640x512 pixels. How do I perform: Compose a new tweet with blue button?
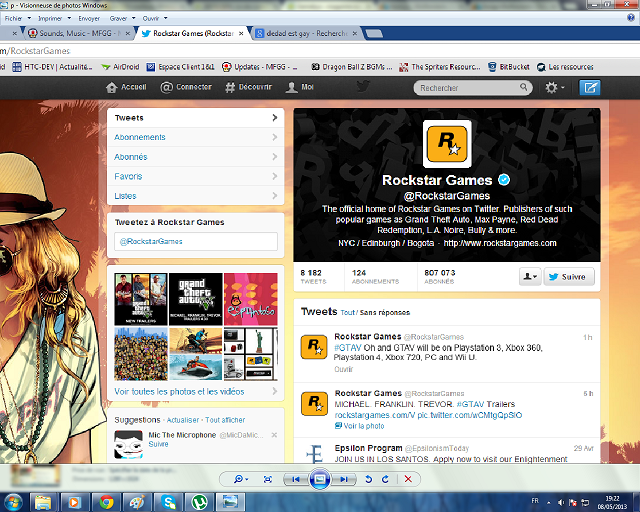tap(590, 87)
